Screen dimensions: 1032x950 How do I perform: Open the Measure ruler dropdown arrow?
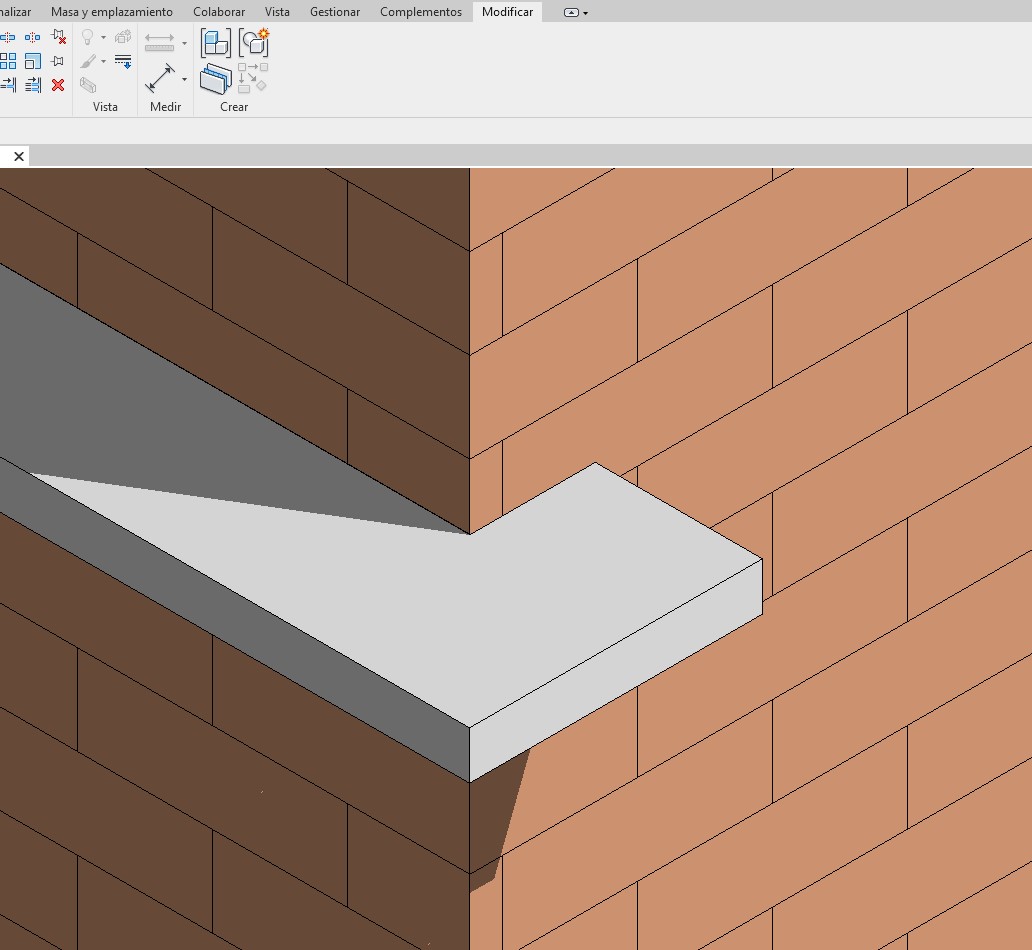[184, 43]
